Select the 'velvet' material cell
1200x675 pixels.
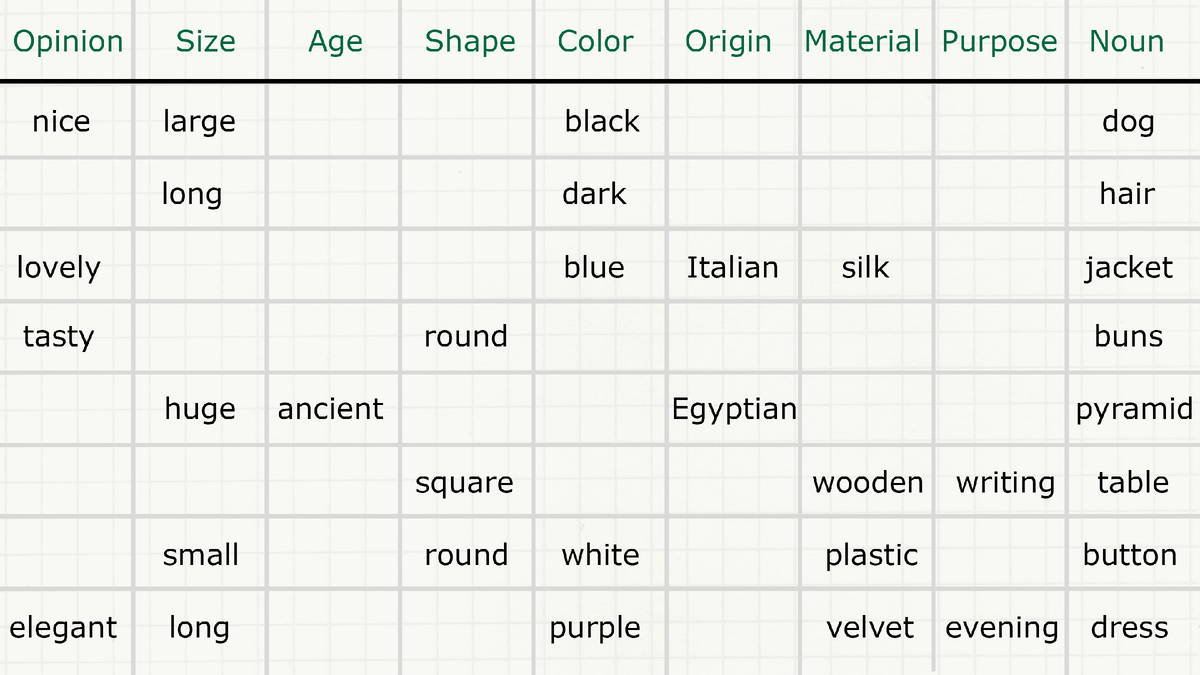pyautogui.click(x=870, y=627)
